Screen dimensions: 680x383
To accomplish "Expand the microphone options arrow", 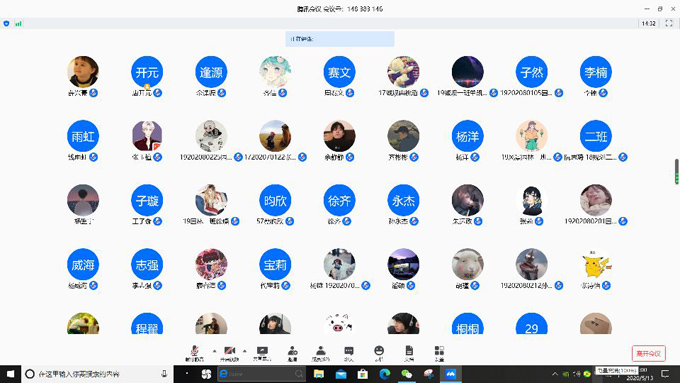I will [214, 351].
